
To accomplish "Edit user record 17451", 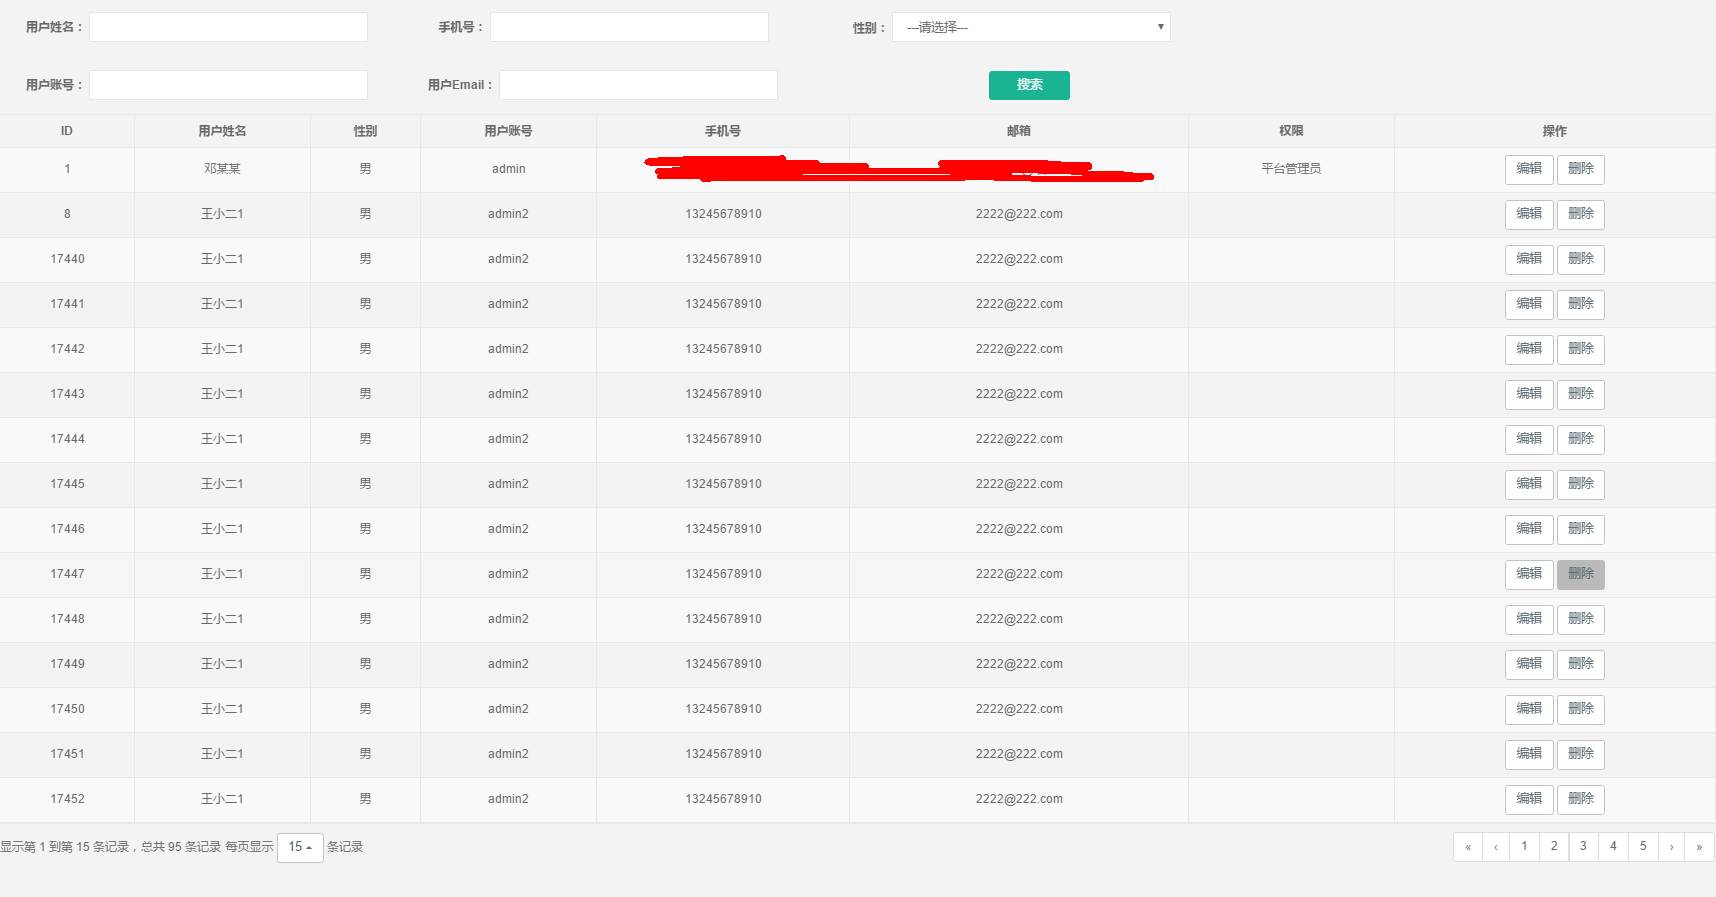I will pyautogui.click(x=1529, y=754).
